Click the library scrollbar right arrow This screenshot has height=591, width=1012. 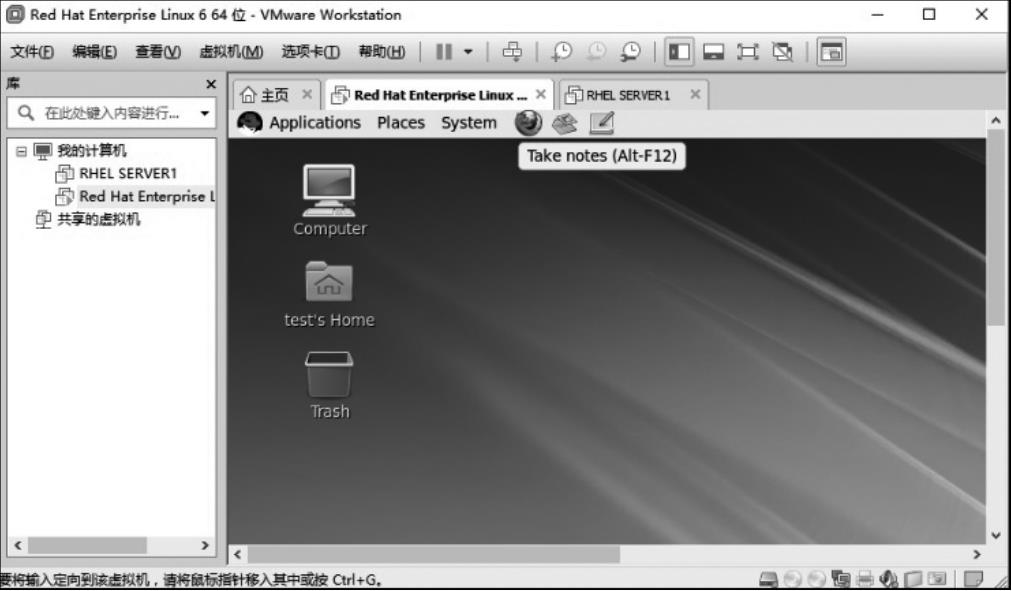[x=205, y=545]
